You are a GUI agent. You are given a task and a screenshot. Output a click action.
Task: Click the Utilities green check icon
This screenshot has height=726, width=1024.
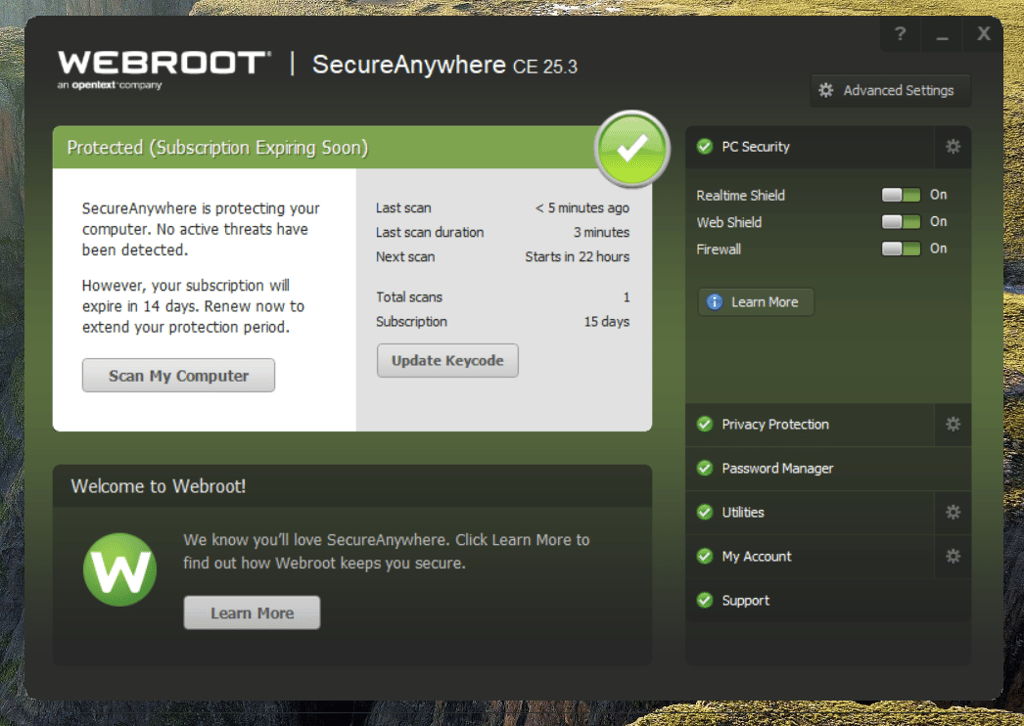point(705,513)
